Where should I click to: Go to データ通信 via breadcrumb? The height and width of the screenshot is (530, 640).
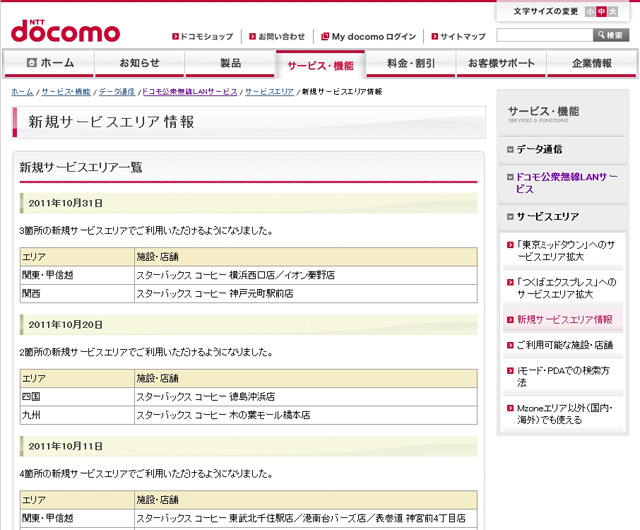coord(117,92)
